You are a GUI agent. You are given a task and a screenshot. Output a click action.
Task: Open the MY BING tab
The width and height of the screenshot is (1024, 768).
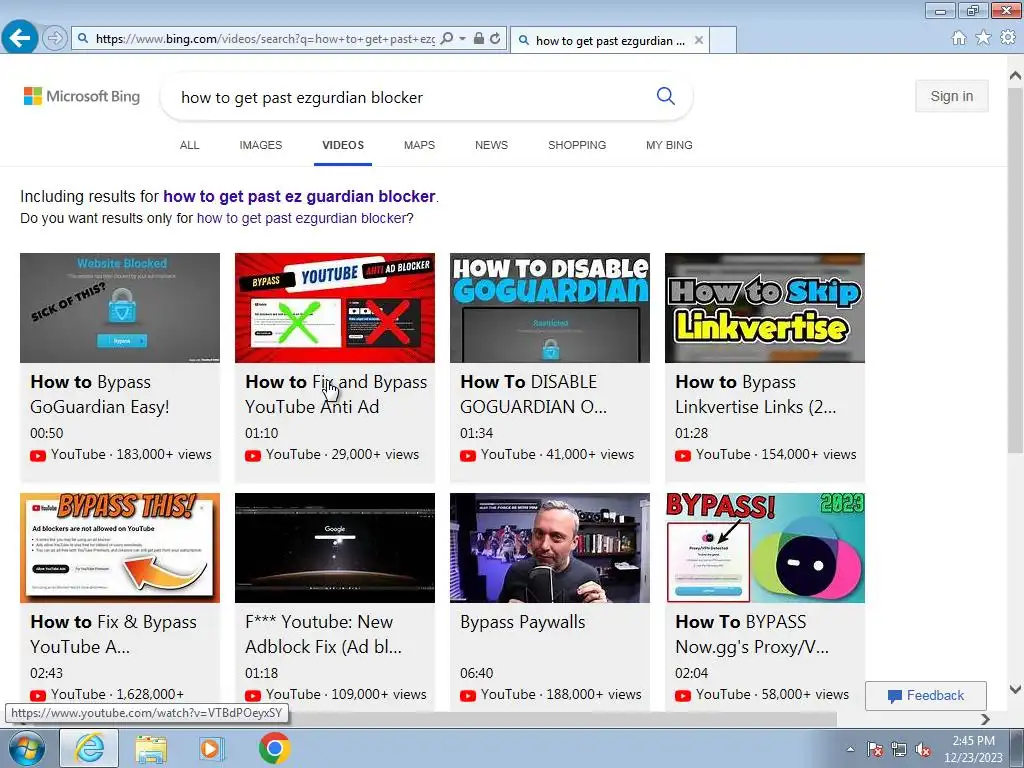click(x=669, y=145)
